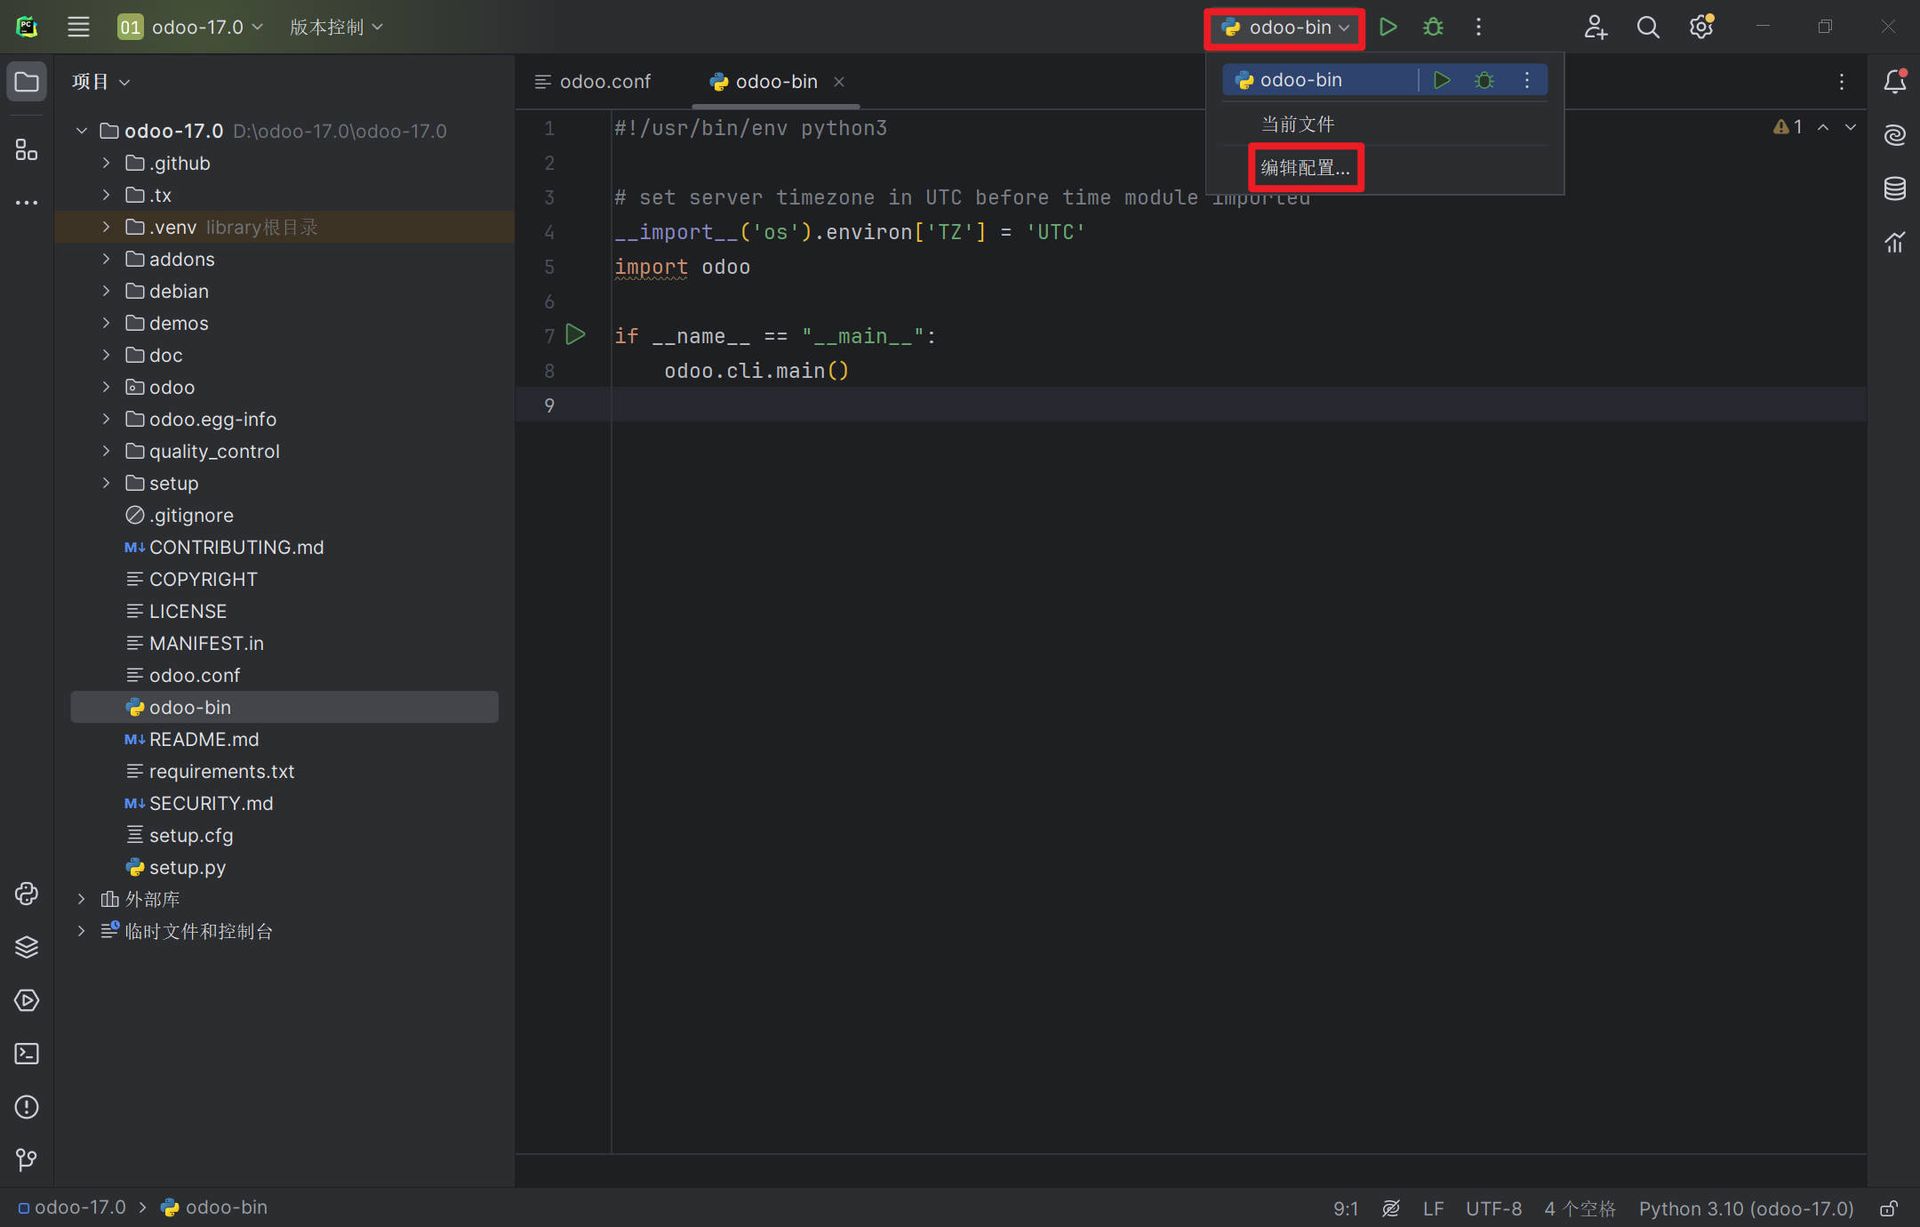This screenshot has width=1920, height=1227.
Task: Open the Database tool window
Action: click(x=1894, y=188)
